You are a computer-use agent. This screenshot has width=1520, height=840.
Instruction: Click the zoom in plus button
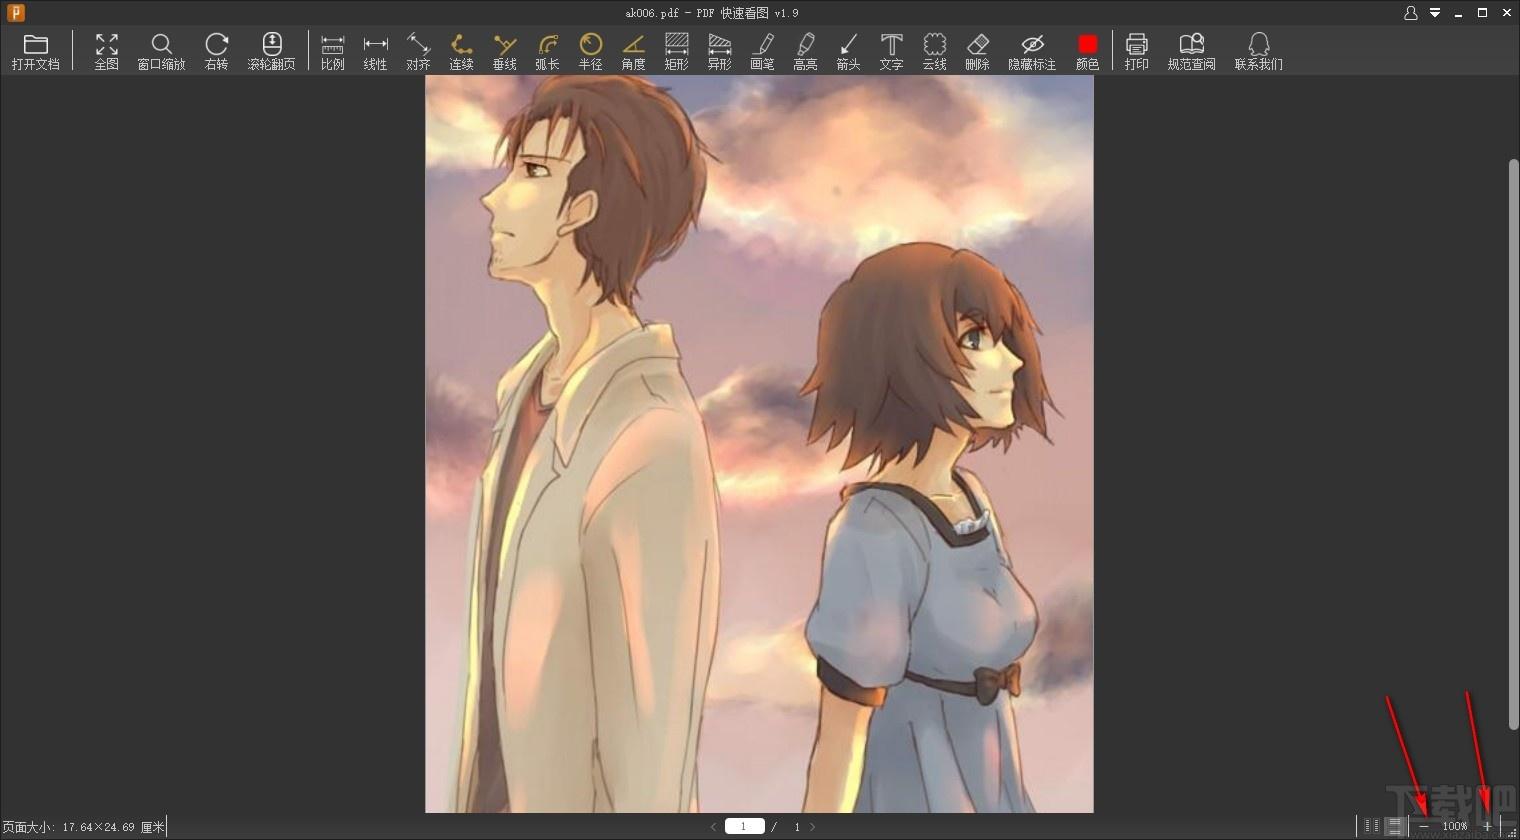(1487, 826)
